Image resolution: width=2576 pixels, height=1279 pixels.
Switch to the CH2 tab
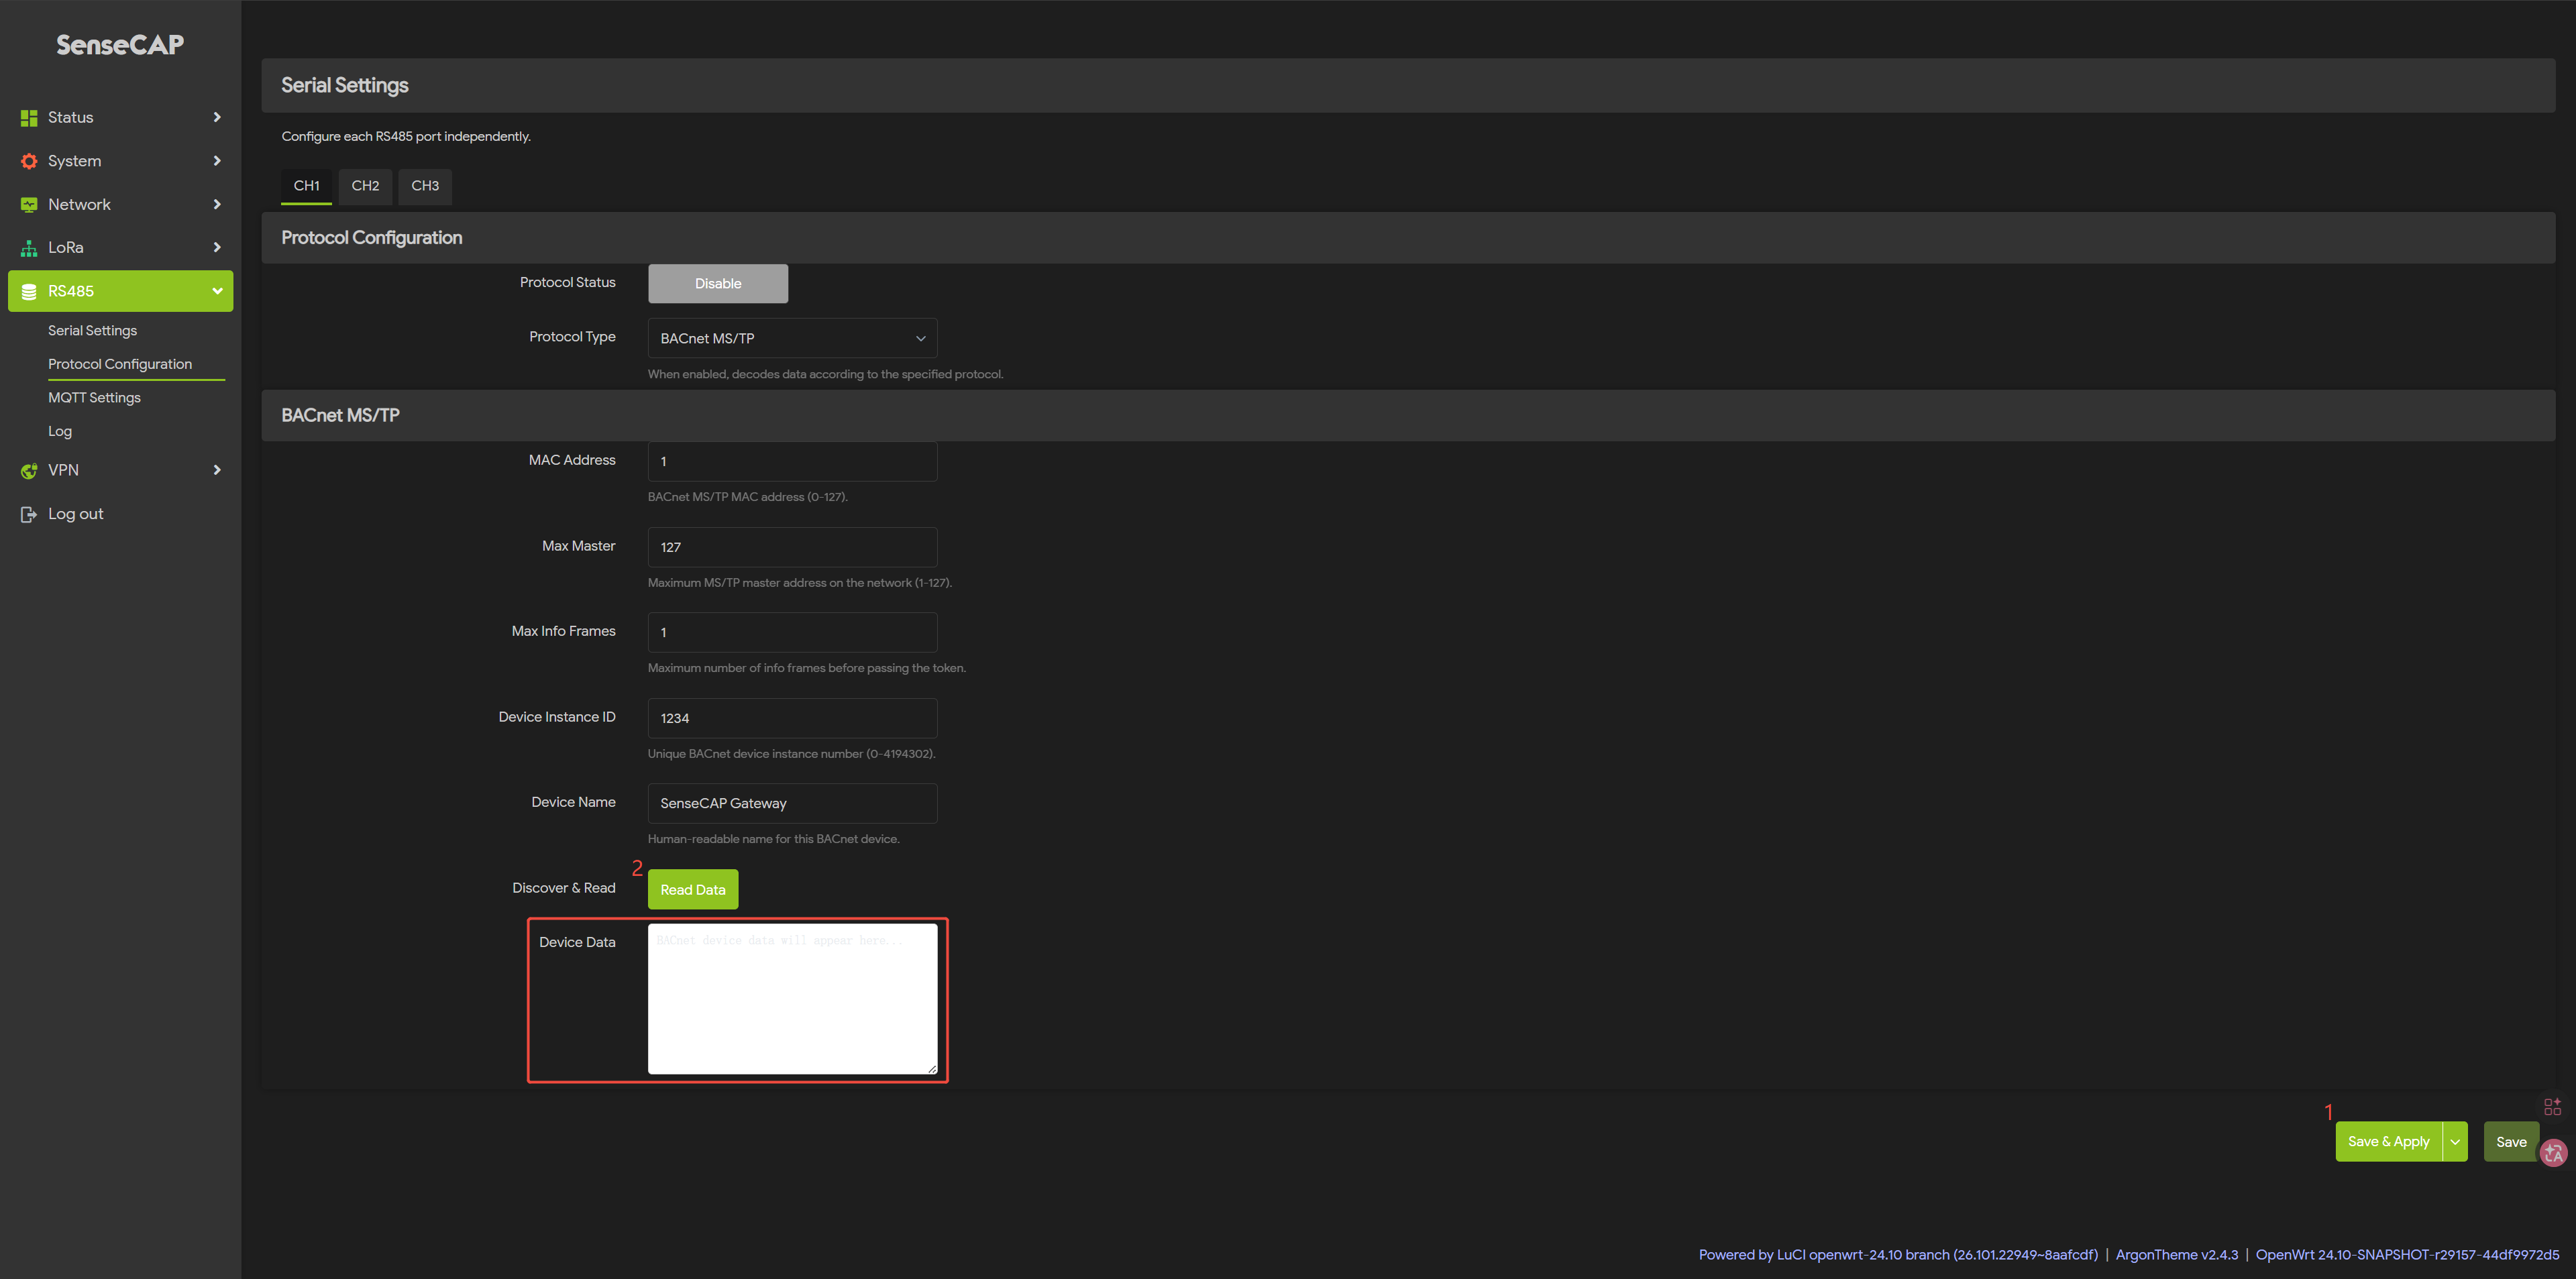pyautogui.click(x=365, y=186)
